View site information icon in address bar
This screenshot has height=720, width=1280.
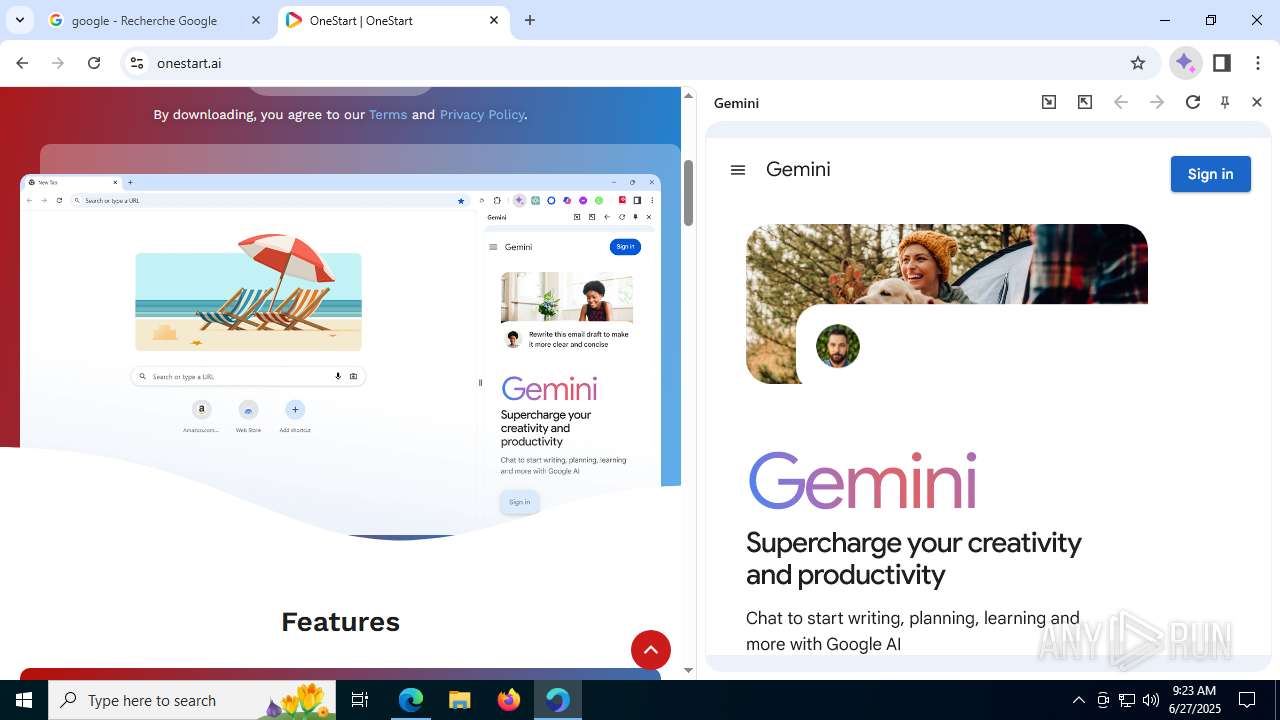point(137,63)
